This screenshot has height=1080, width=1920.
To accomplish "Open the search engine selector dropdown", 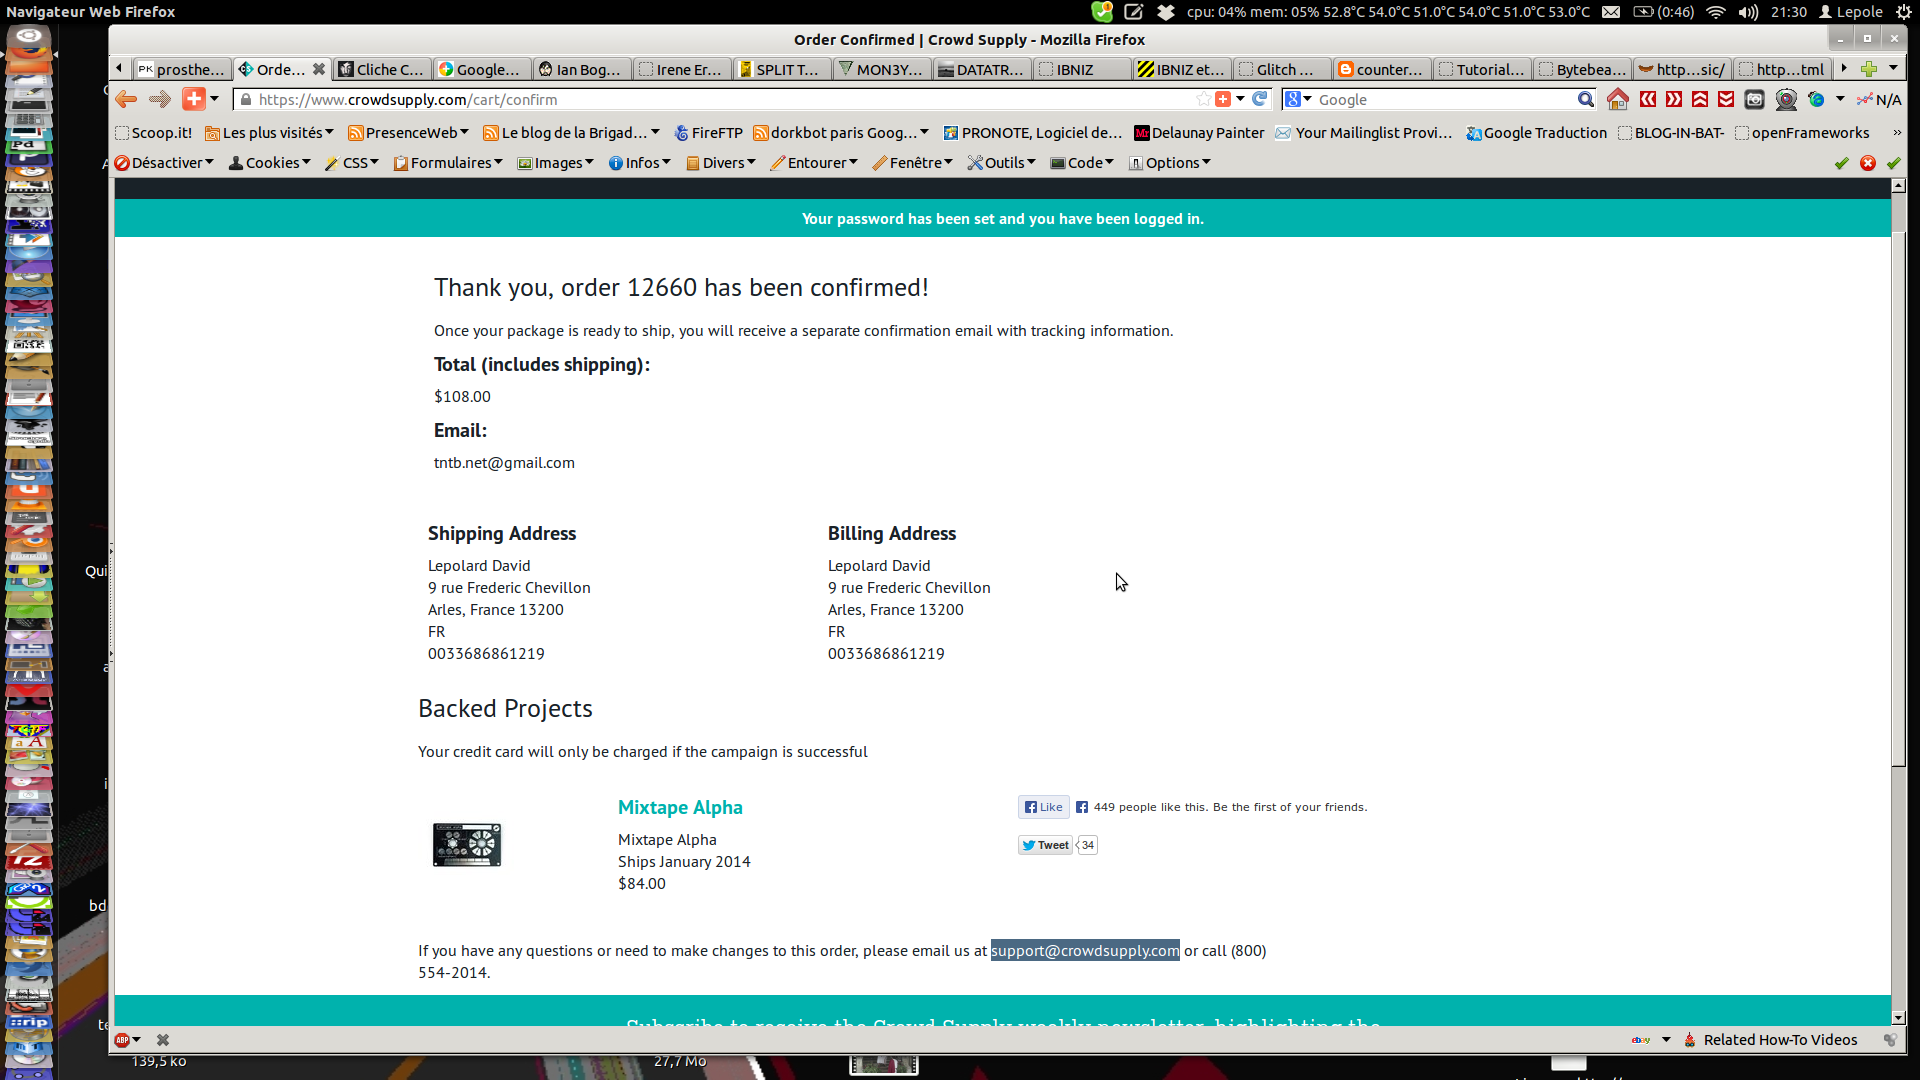I will tap(1298, 99).
